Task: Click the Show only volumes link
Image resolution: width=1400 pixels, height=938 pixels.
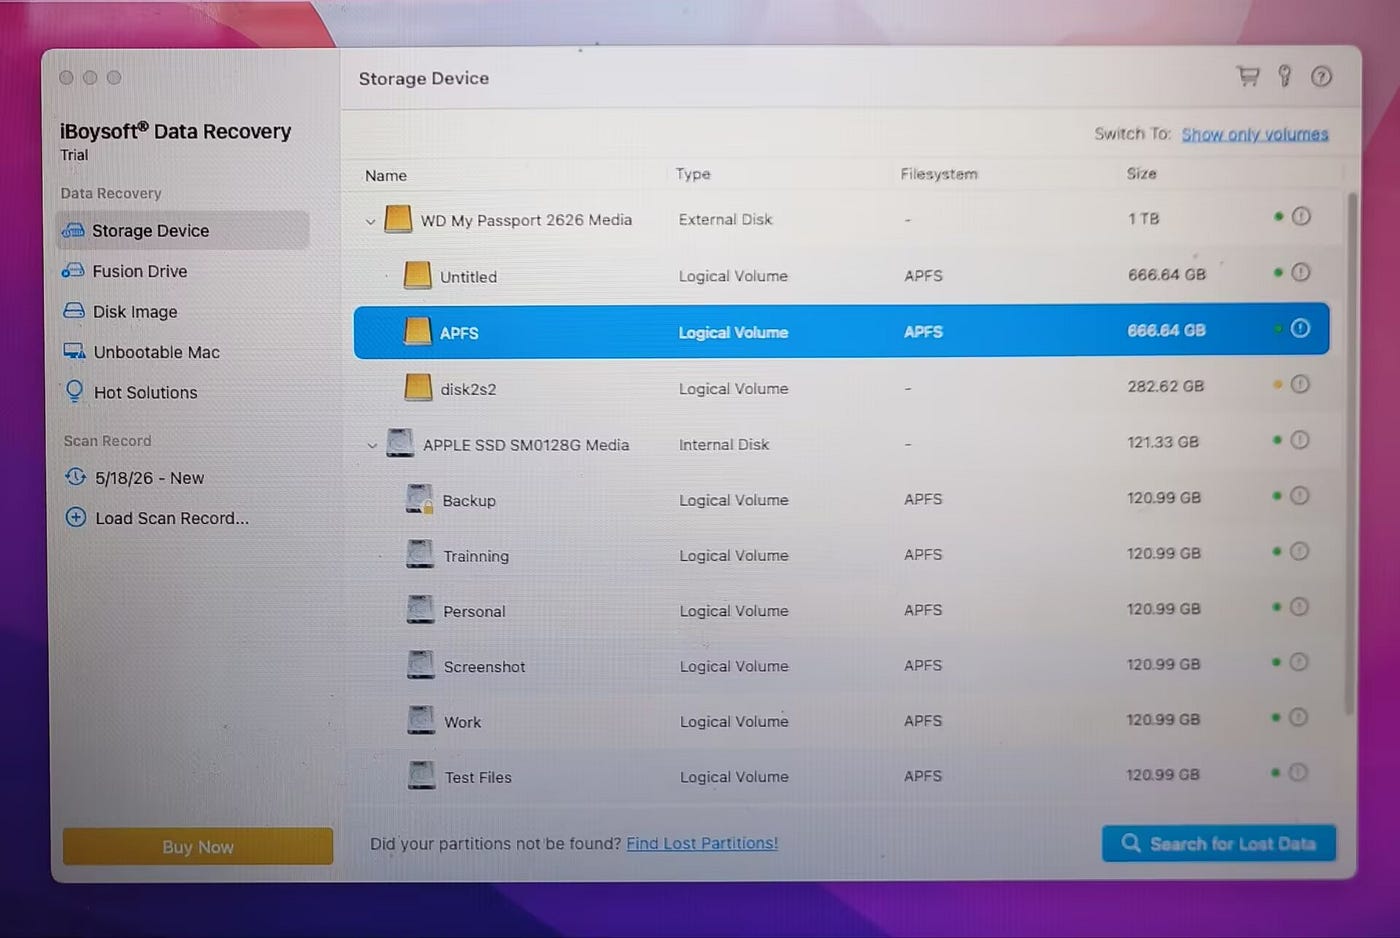Action: tap(1255, 134)
